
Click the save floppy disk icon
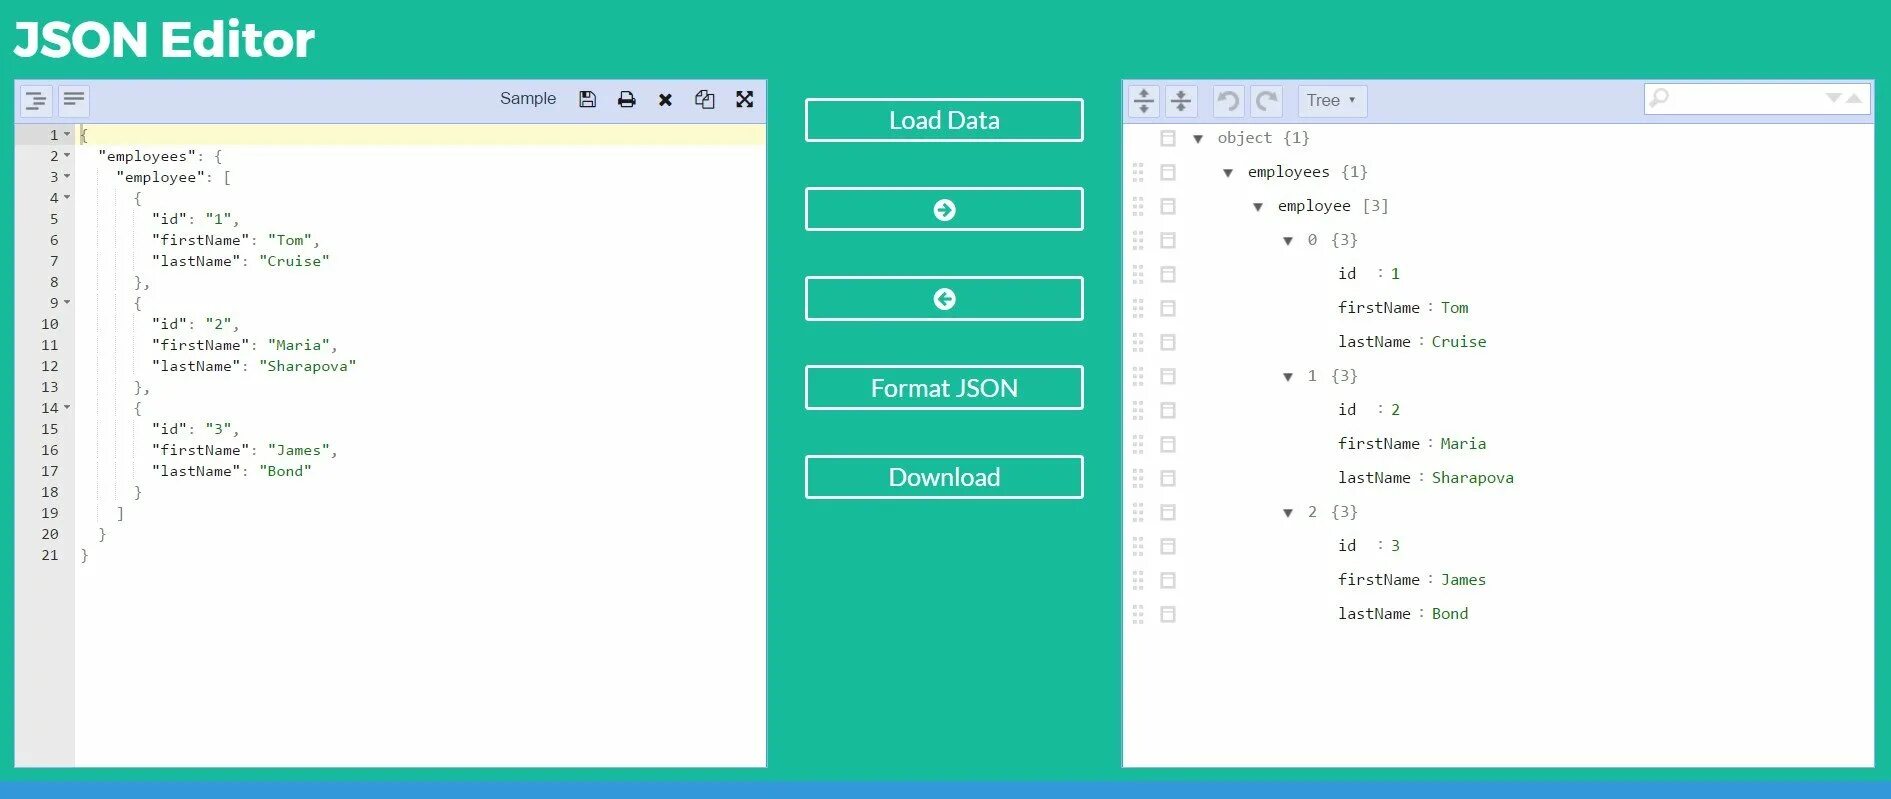tap(588, 99)
